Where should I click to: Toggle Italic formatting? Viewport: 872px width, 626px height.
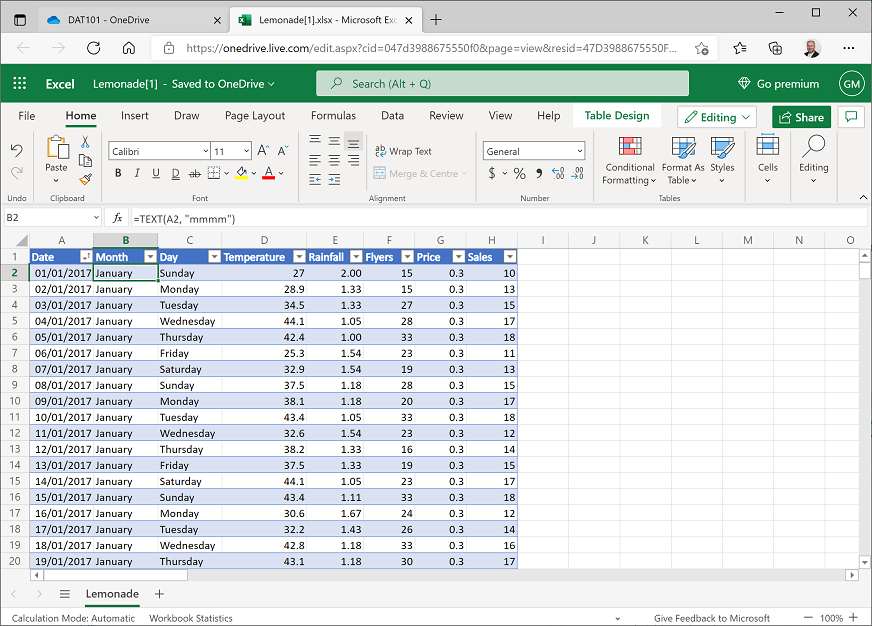point(137,173)
